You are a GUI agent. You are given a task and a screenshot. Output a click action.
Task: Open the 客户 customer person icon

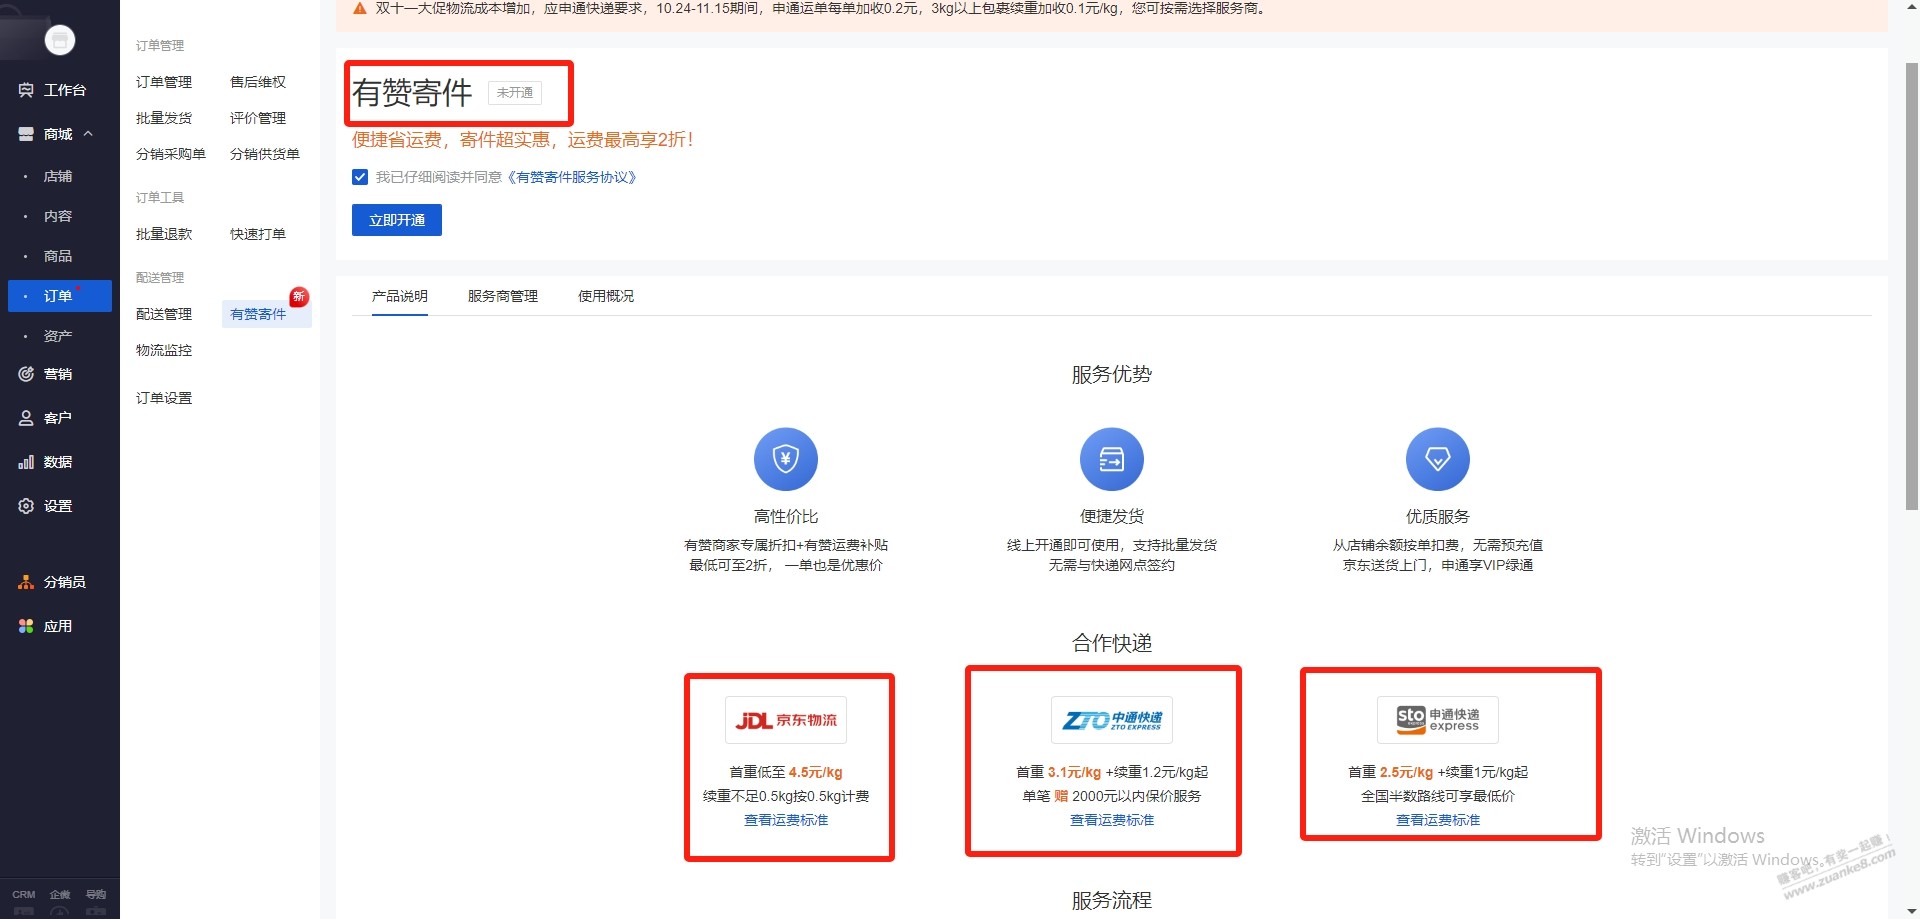(26, 418)
